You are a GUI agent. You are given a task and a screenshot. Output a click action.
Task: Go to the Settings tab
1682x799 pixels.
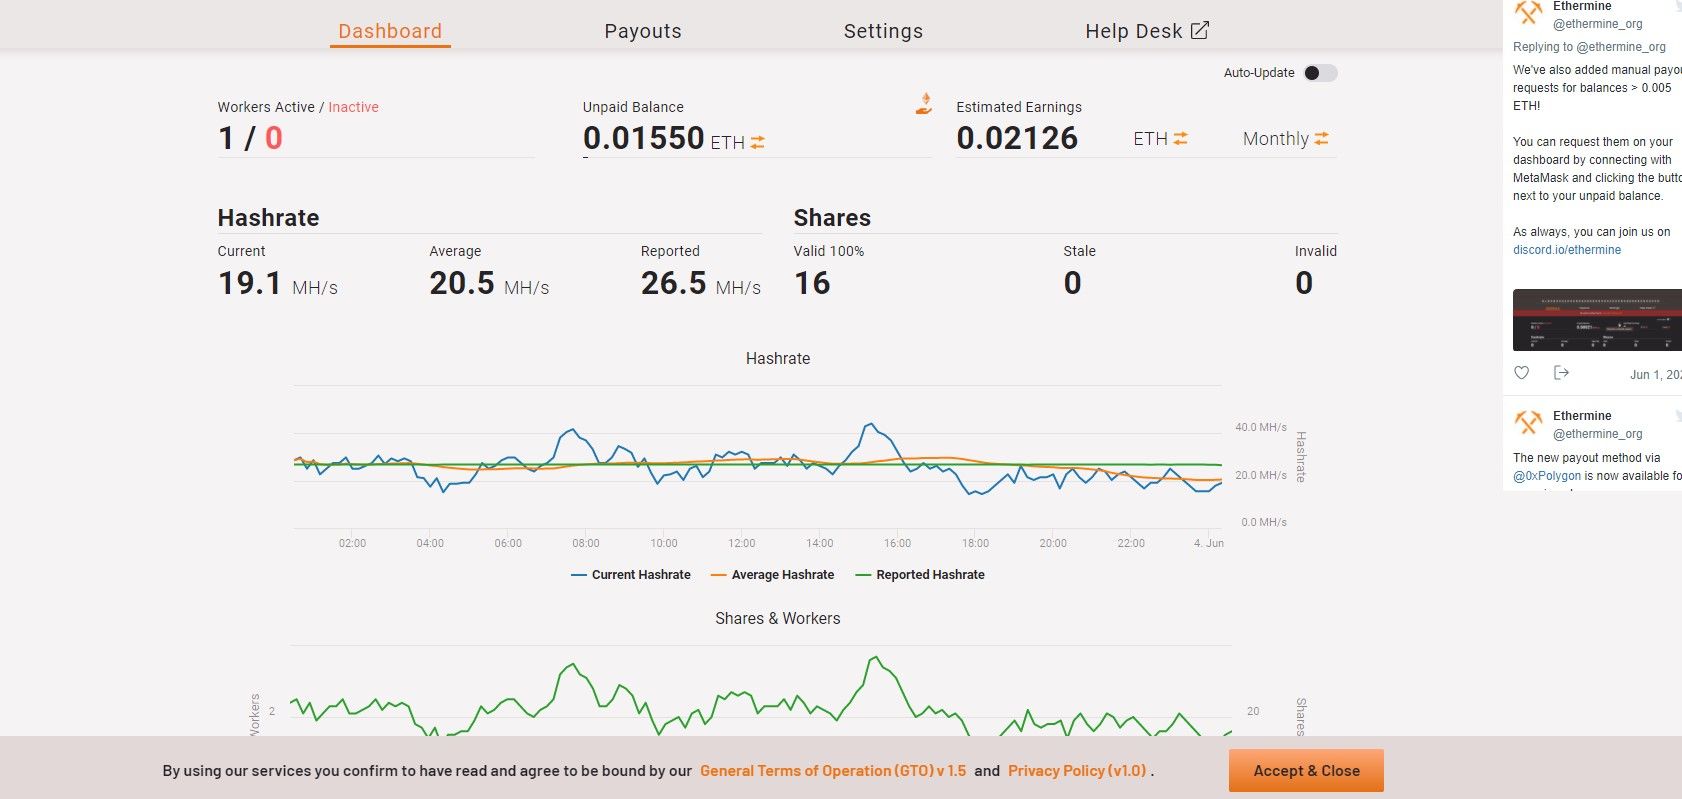(x=883, y=31)
